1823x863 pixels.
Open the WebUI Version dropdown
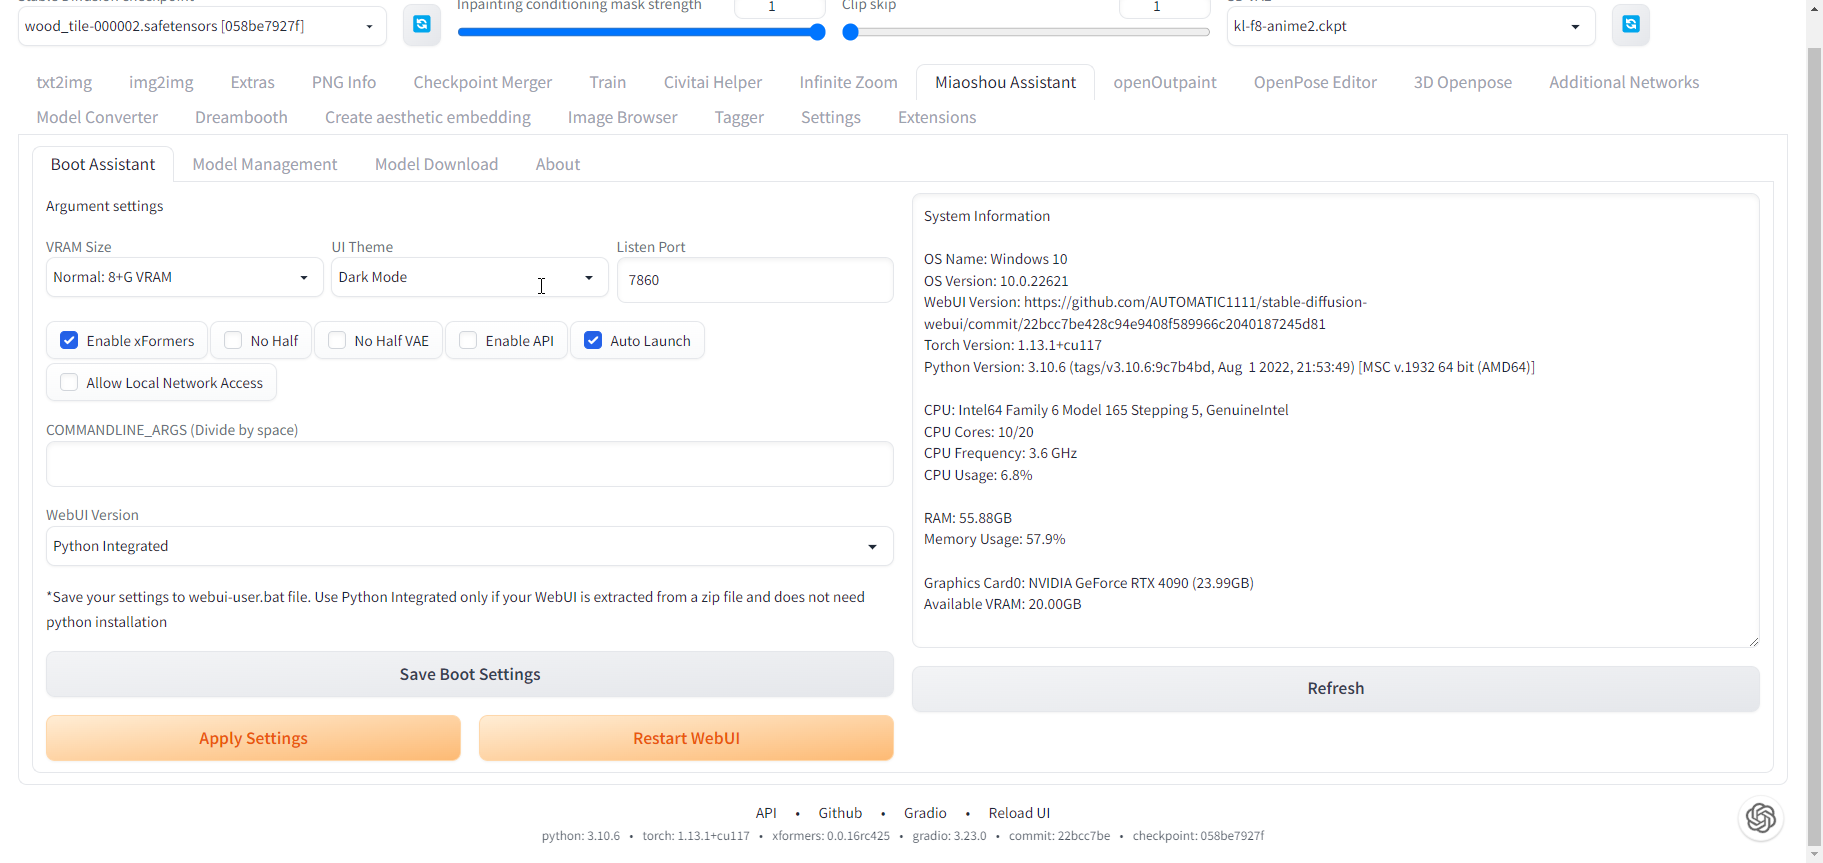pyautogui.click(x=469, y=546)
